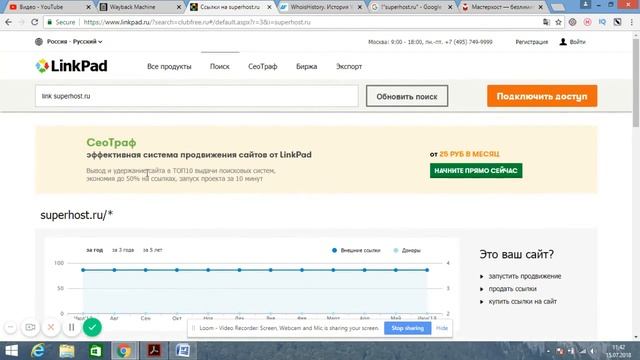Image resolution: width=640 pixels, height=360 pixels.
Task: Bookmark page with the star icon
Action: tap(558, 22)
